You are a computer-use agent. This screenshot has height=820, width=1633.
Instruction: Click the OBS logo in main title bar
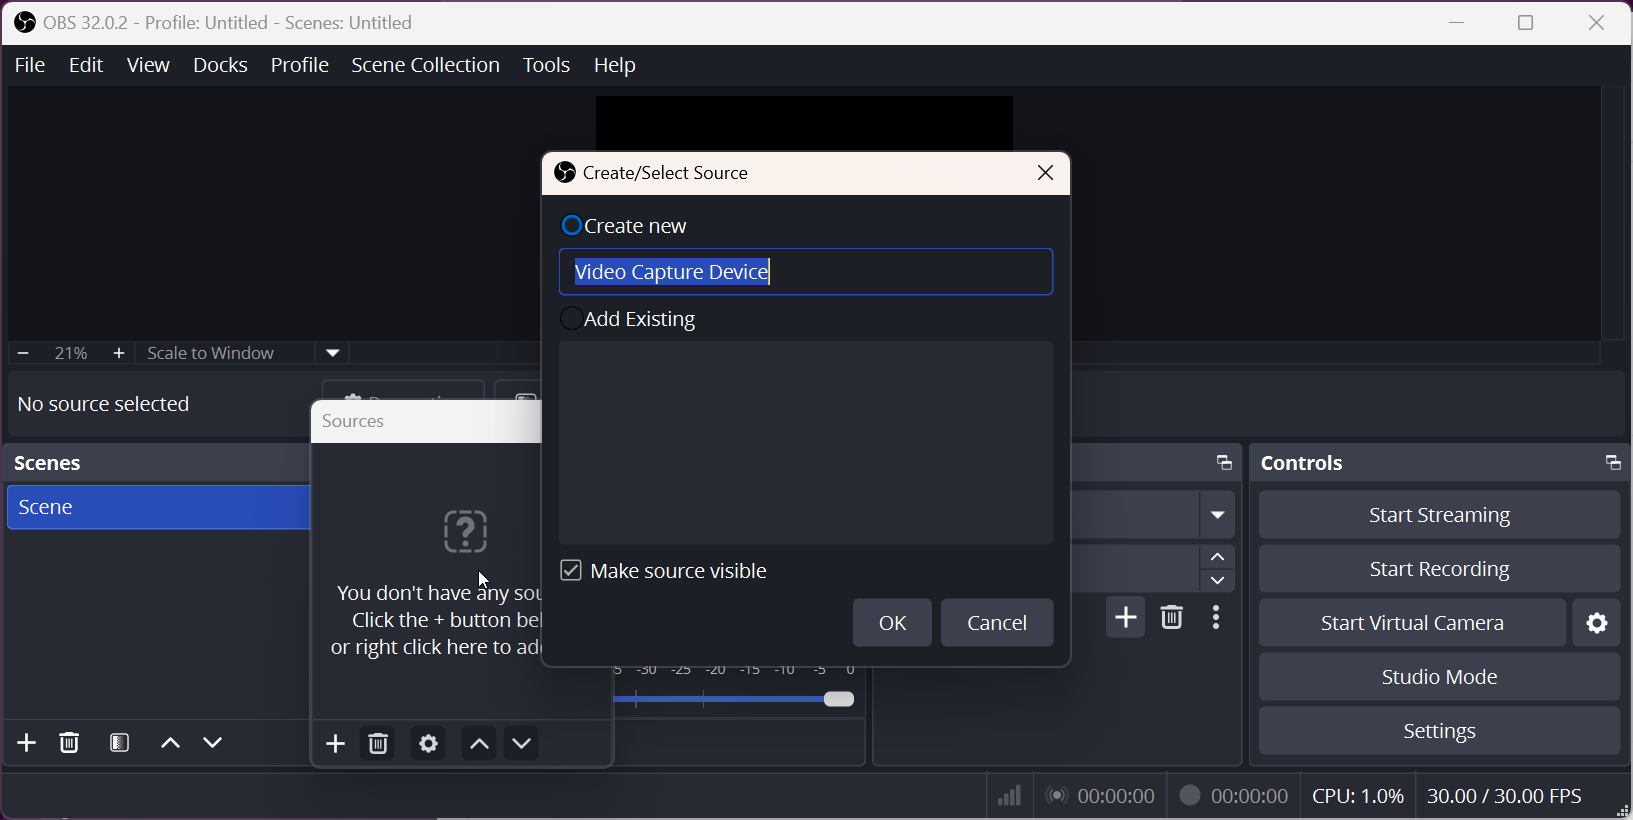(25, 22)
